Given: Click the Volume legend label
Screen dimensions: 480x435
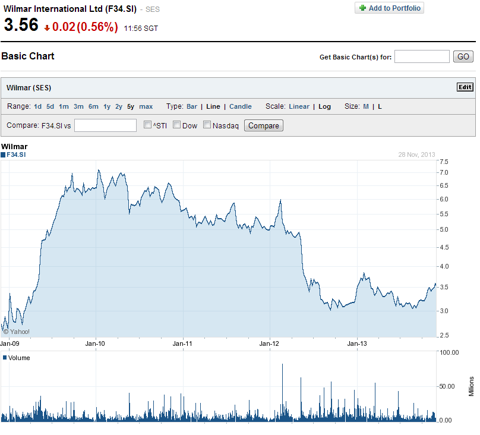Looking at the screenshot, I should pos(19,358).
